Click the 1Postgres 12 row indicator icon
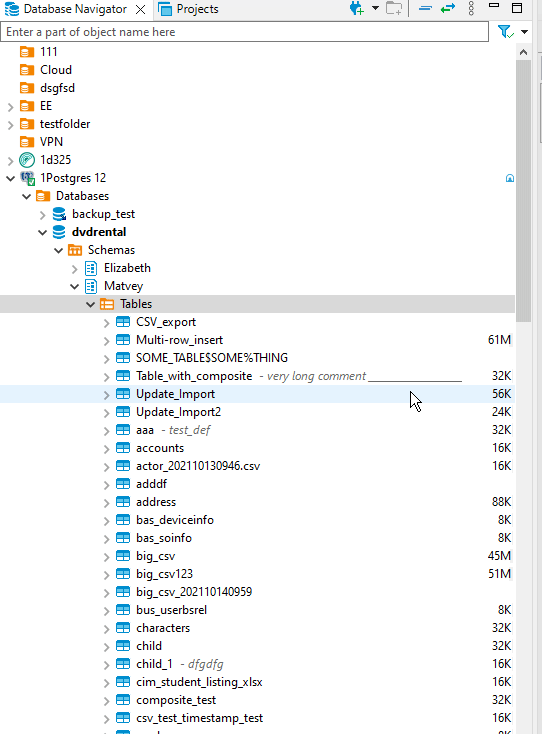Image resolution: width=542 pixels, height=734 pixels. (x=510, y=178)
